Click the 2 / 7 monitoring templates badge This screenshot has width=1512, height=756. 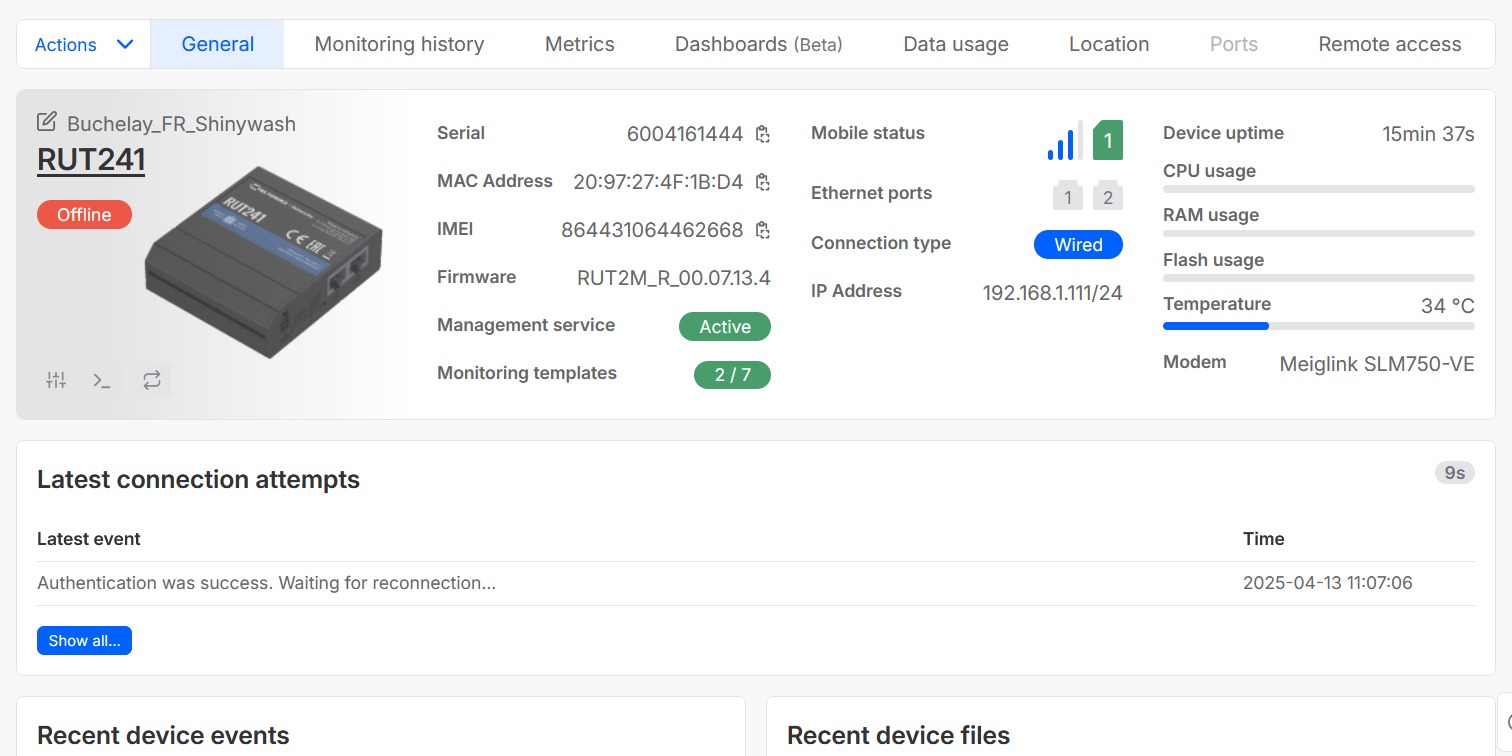click(732, 375)
